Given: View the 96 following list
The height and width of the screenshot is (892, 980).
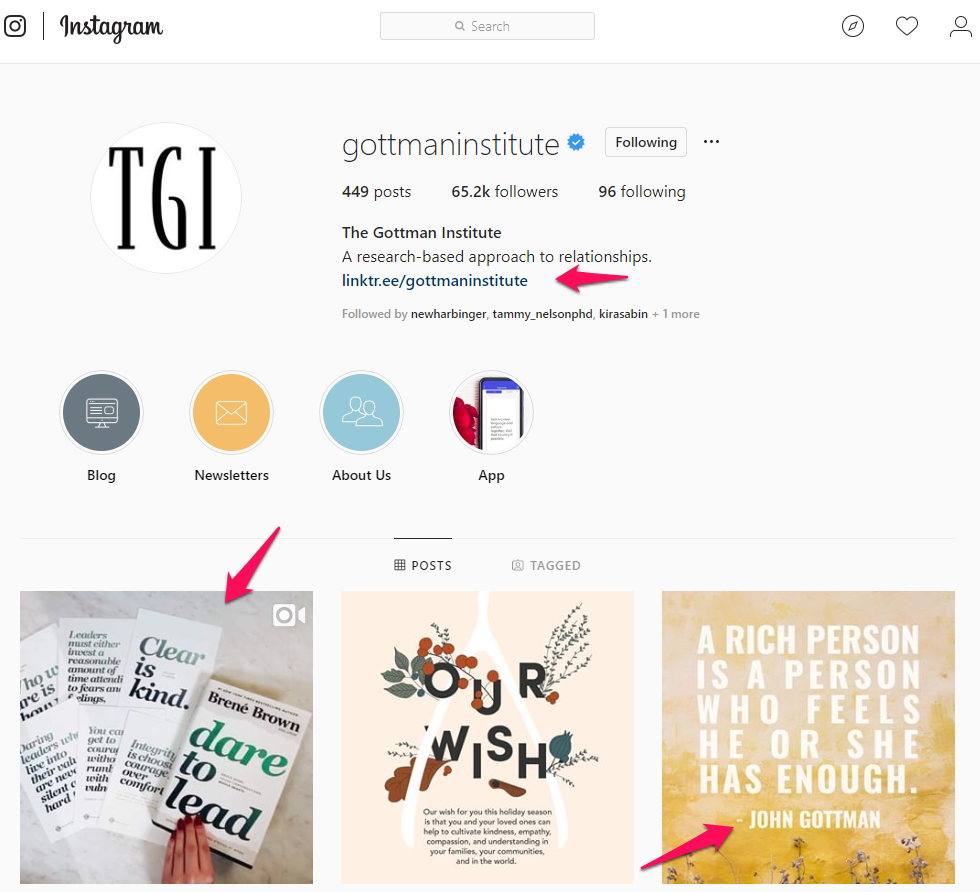Looking at the screenshot, I should pyautogui.click(x=642, y=192).
